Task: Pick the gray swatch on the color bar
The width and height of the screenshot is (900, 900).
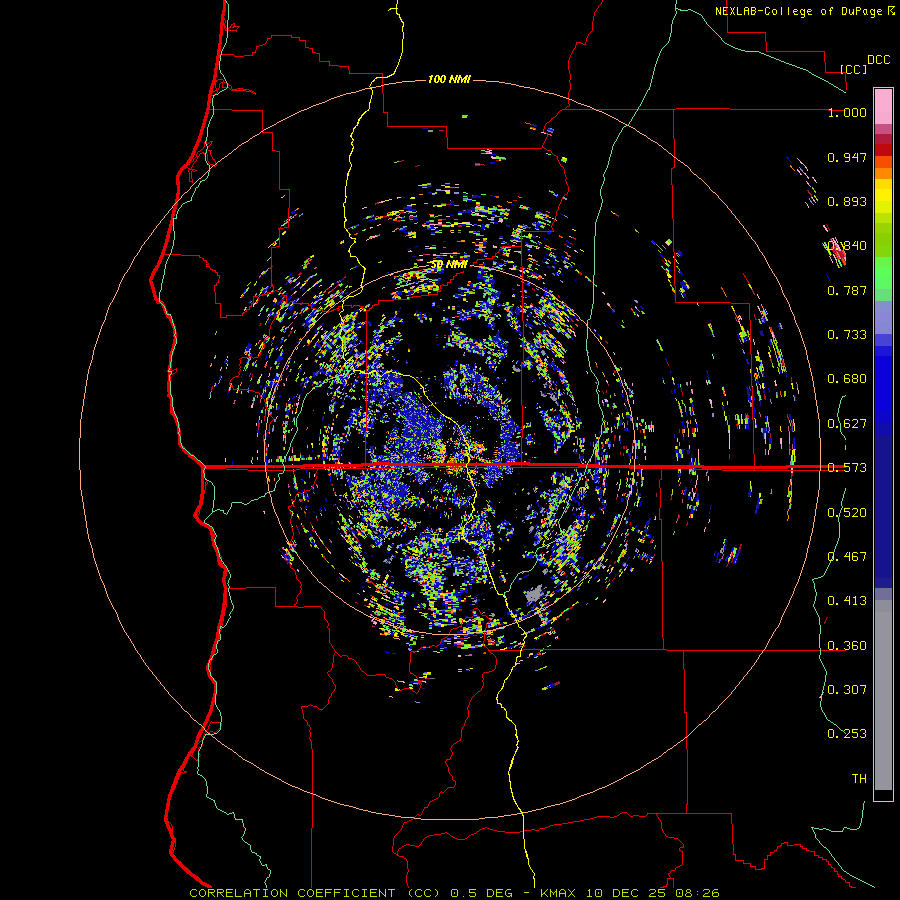Action: (883, 695)
